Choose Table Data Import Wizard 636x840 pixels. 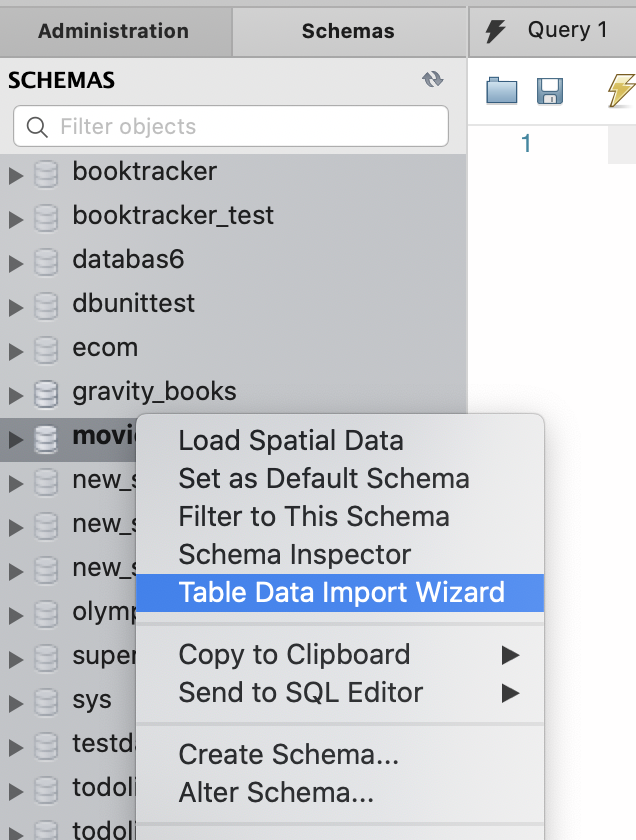340,593
